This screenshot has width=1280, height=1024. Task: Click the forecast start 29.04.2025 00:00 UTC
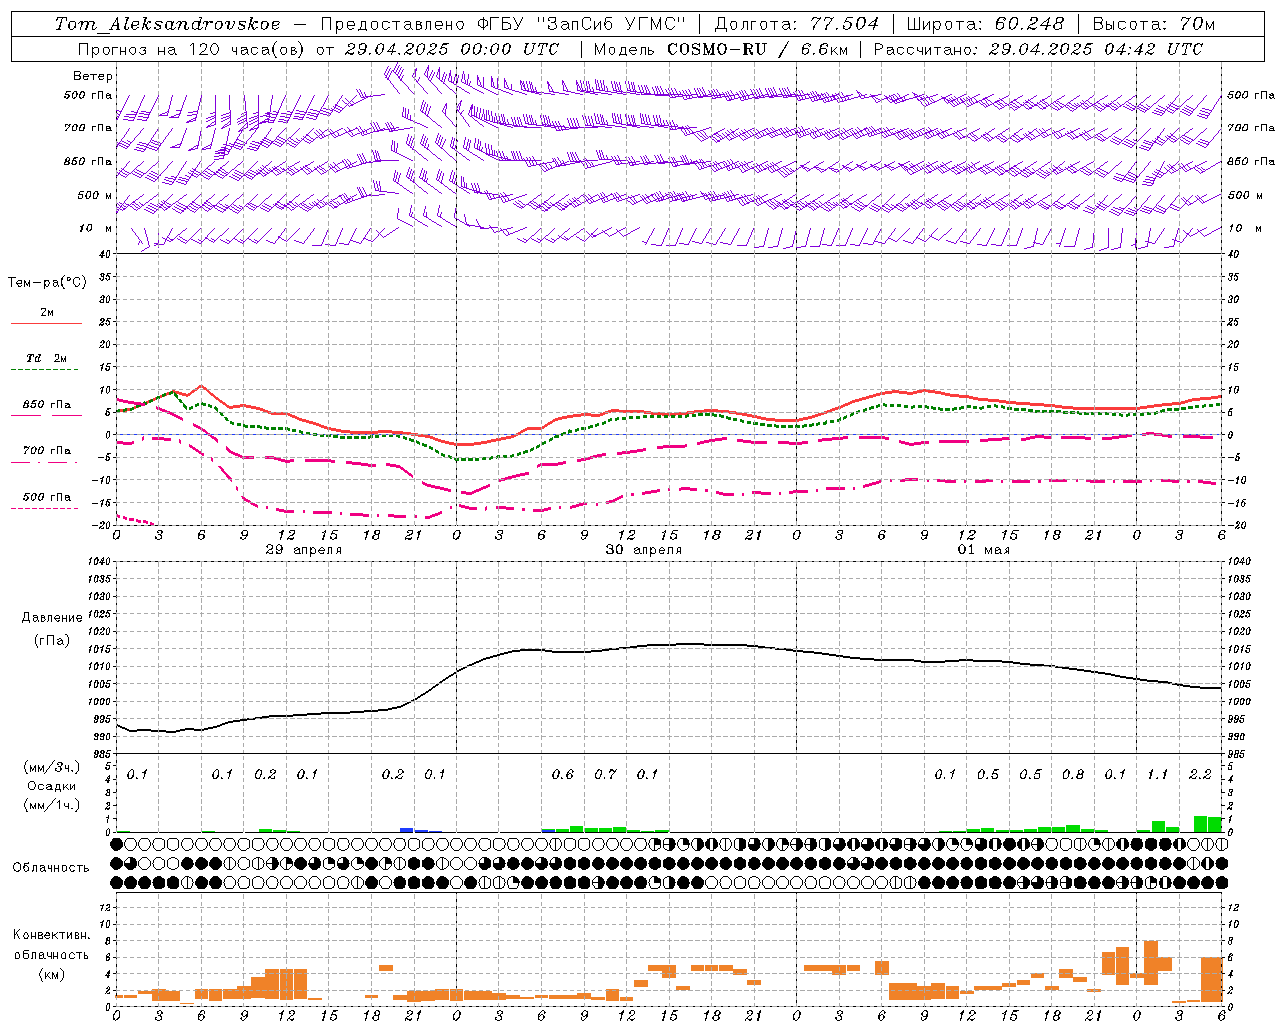pyautogui.click(x=452, y=49)
